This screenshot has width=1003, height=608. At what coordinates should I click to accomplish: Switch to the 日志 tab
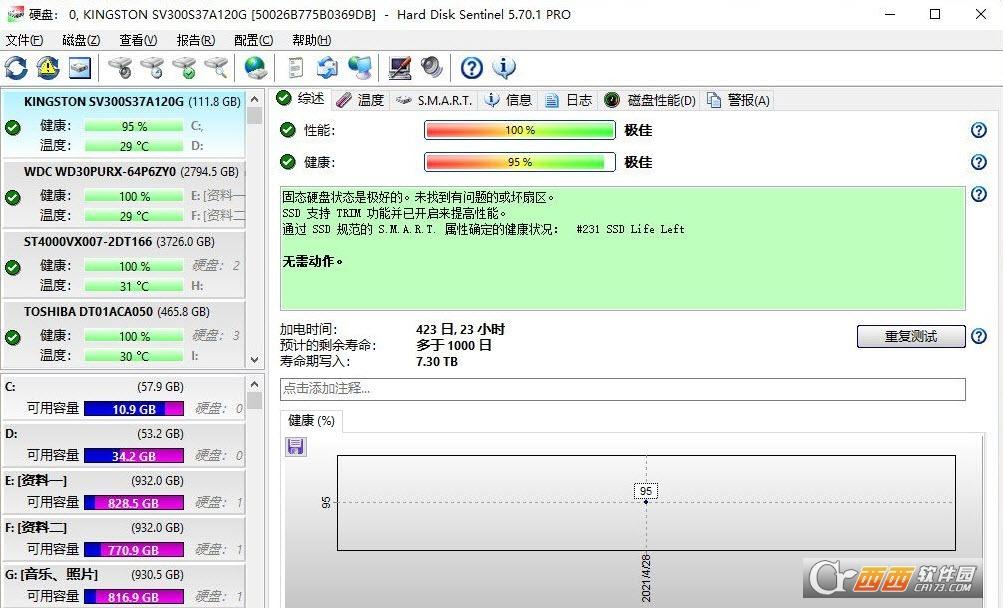pyautogui.click(x=568, y=100)
